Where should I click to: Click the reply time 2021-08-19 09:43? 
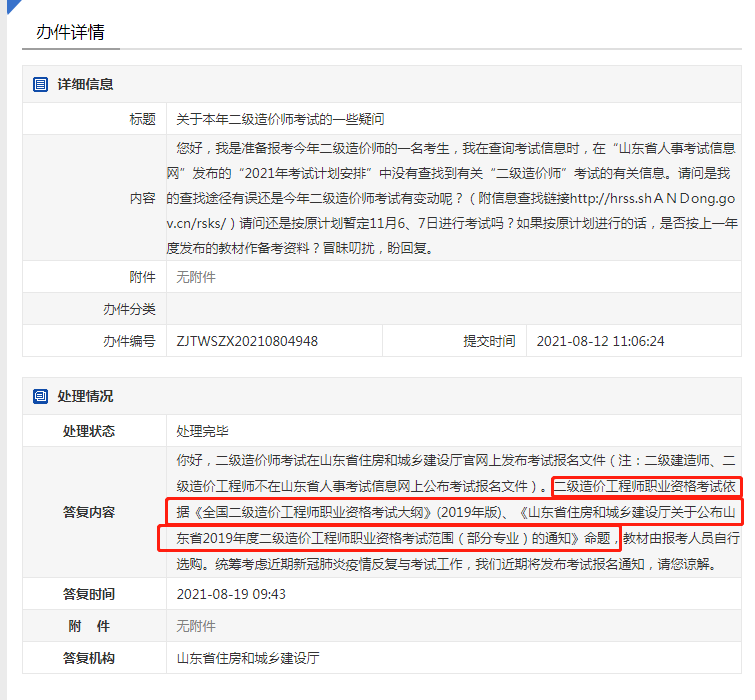tap(231, 594)
